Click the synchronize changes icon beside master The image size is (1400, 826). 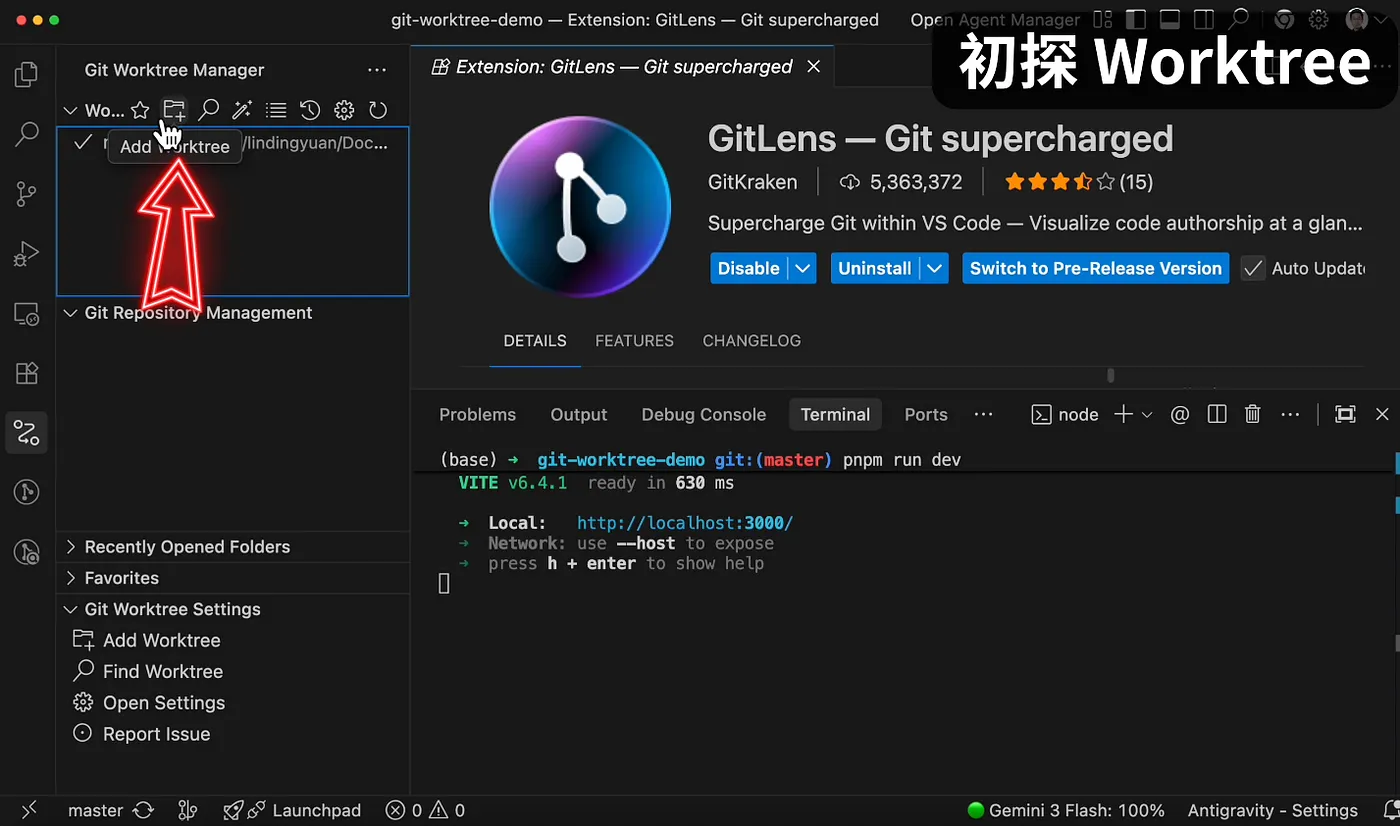[x=143, y=810]
